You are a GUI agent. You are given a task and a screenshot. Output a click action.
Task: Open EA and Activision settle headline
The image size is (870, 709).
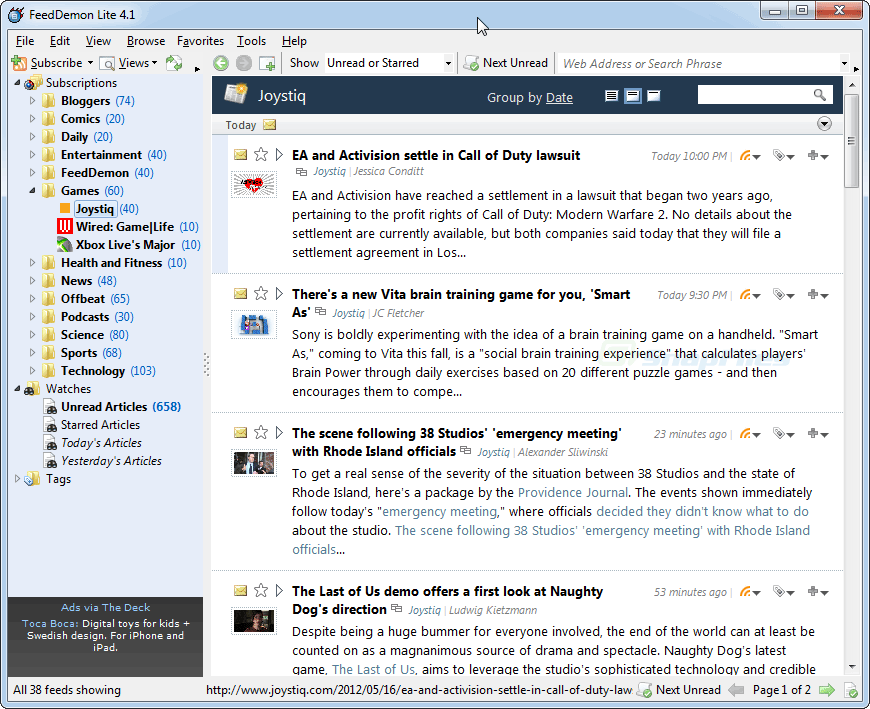pos(436,155)
